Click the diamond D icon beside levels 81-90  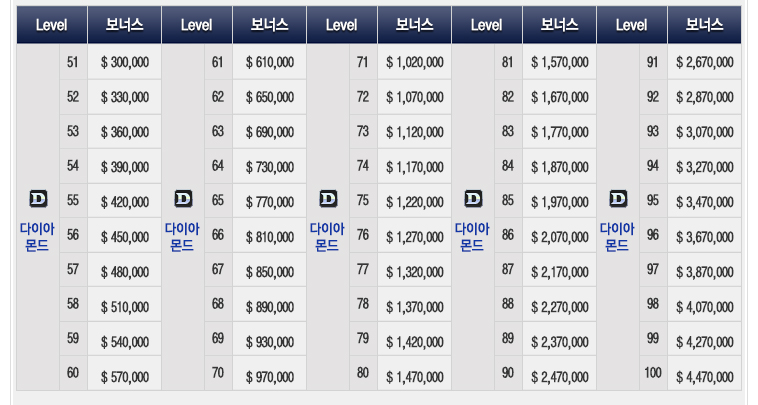pyautogui.click(x=473, y=199)
